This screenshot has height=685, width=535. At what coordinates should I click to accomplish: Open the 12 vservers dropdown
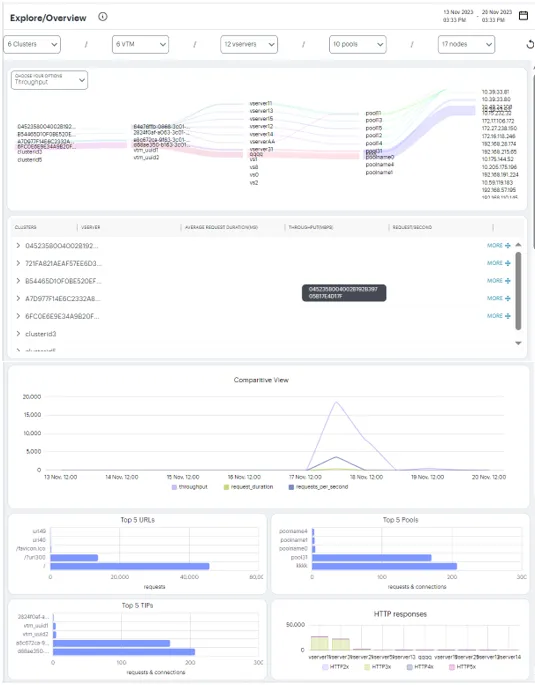tap(249, 45)
